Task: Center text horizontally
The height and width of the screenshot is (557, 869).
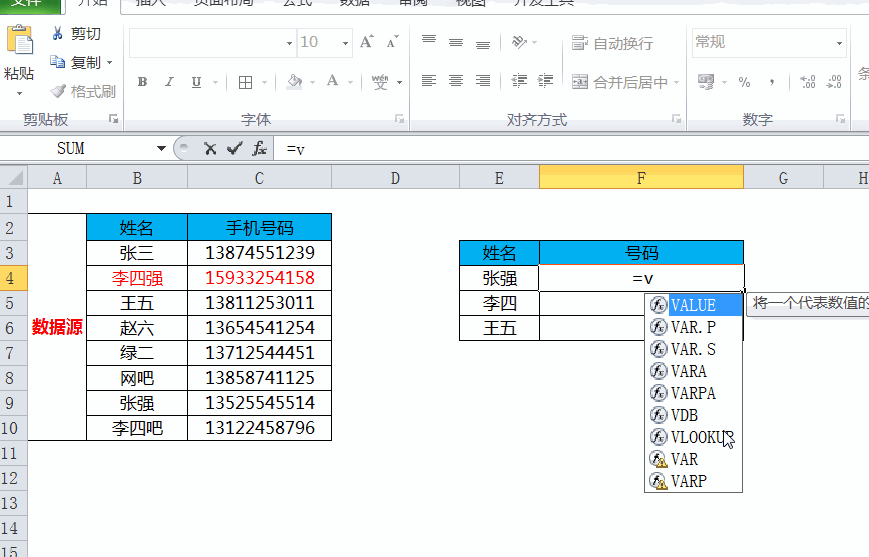Action: pos(456,81)
